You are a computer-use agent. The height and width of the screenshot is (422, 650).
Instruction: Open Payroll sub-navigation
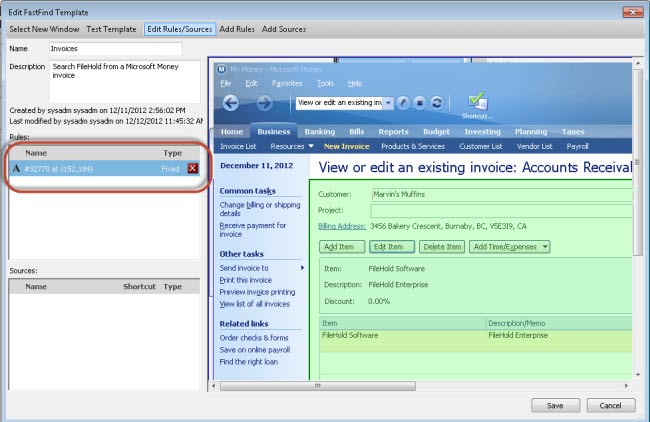(577, 146)
